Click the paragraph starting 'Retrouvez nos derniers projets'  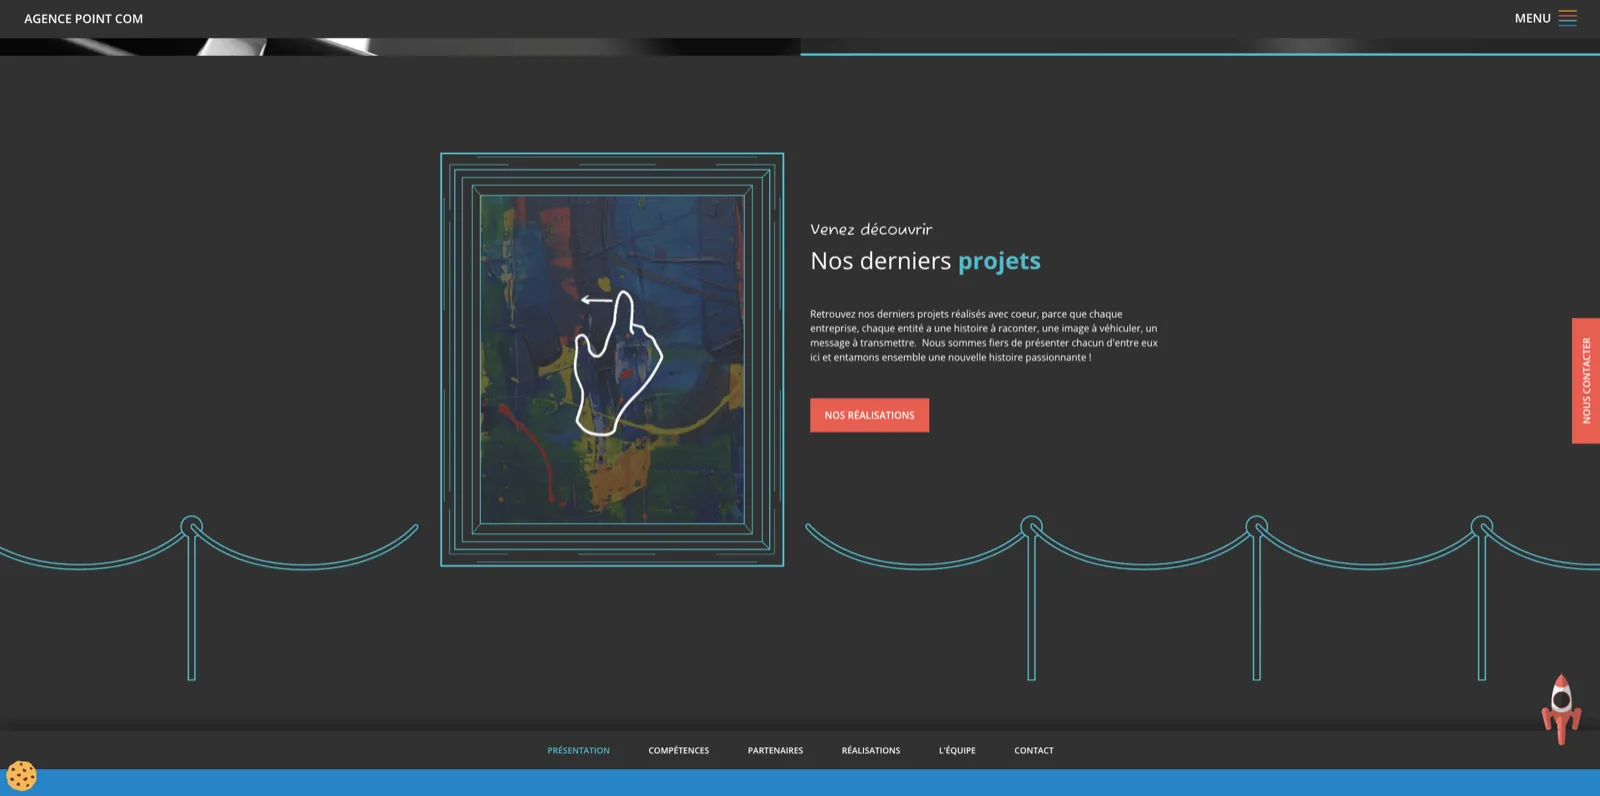(x=984, y=335)
